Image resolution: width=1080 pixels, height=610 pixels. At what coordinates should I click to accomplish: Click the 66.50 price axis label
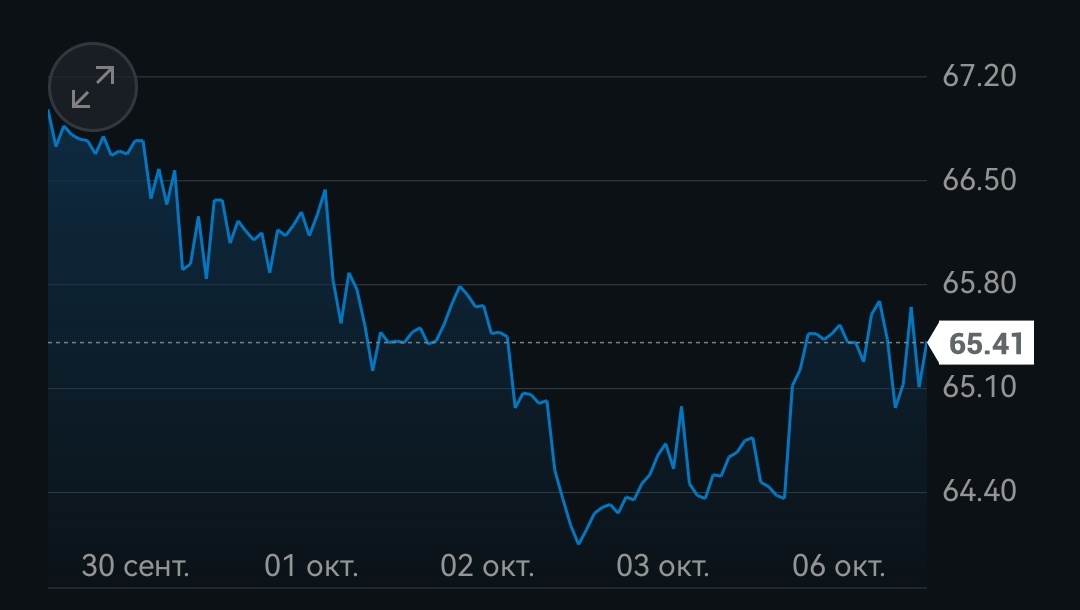[979, 180]
